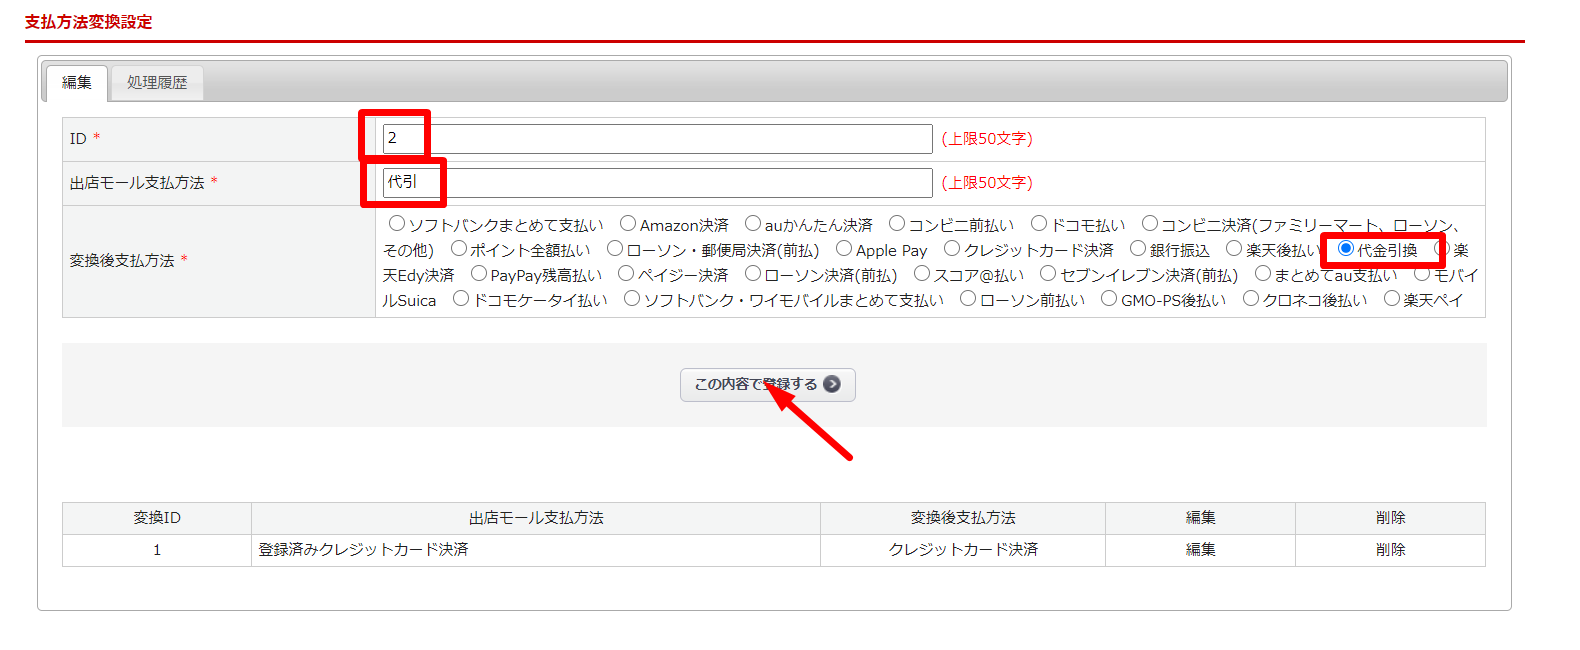Viewport: 1580px width, 650px height.
Task: Click 出店モール支払方法 column header in table
Action: pyautogui.click(x=536, y=518)
